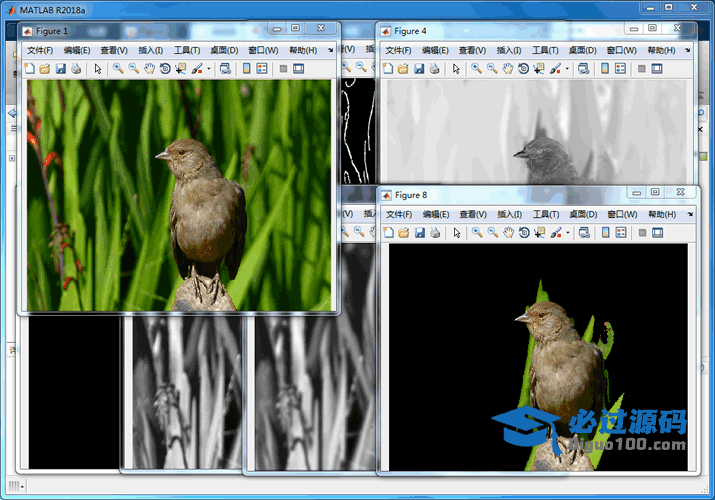The image size is (715, 500).
Task: Expand Brush tool color dropdown in Figure 1
Action: (208, 69)
